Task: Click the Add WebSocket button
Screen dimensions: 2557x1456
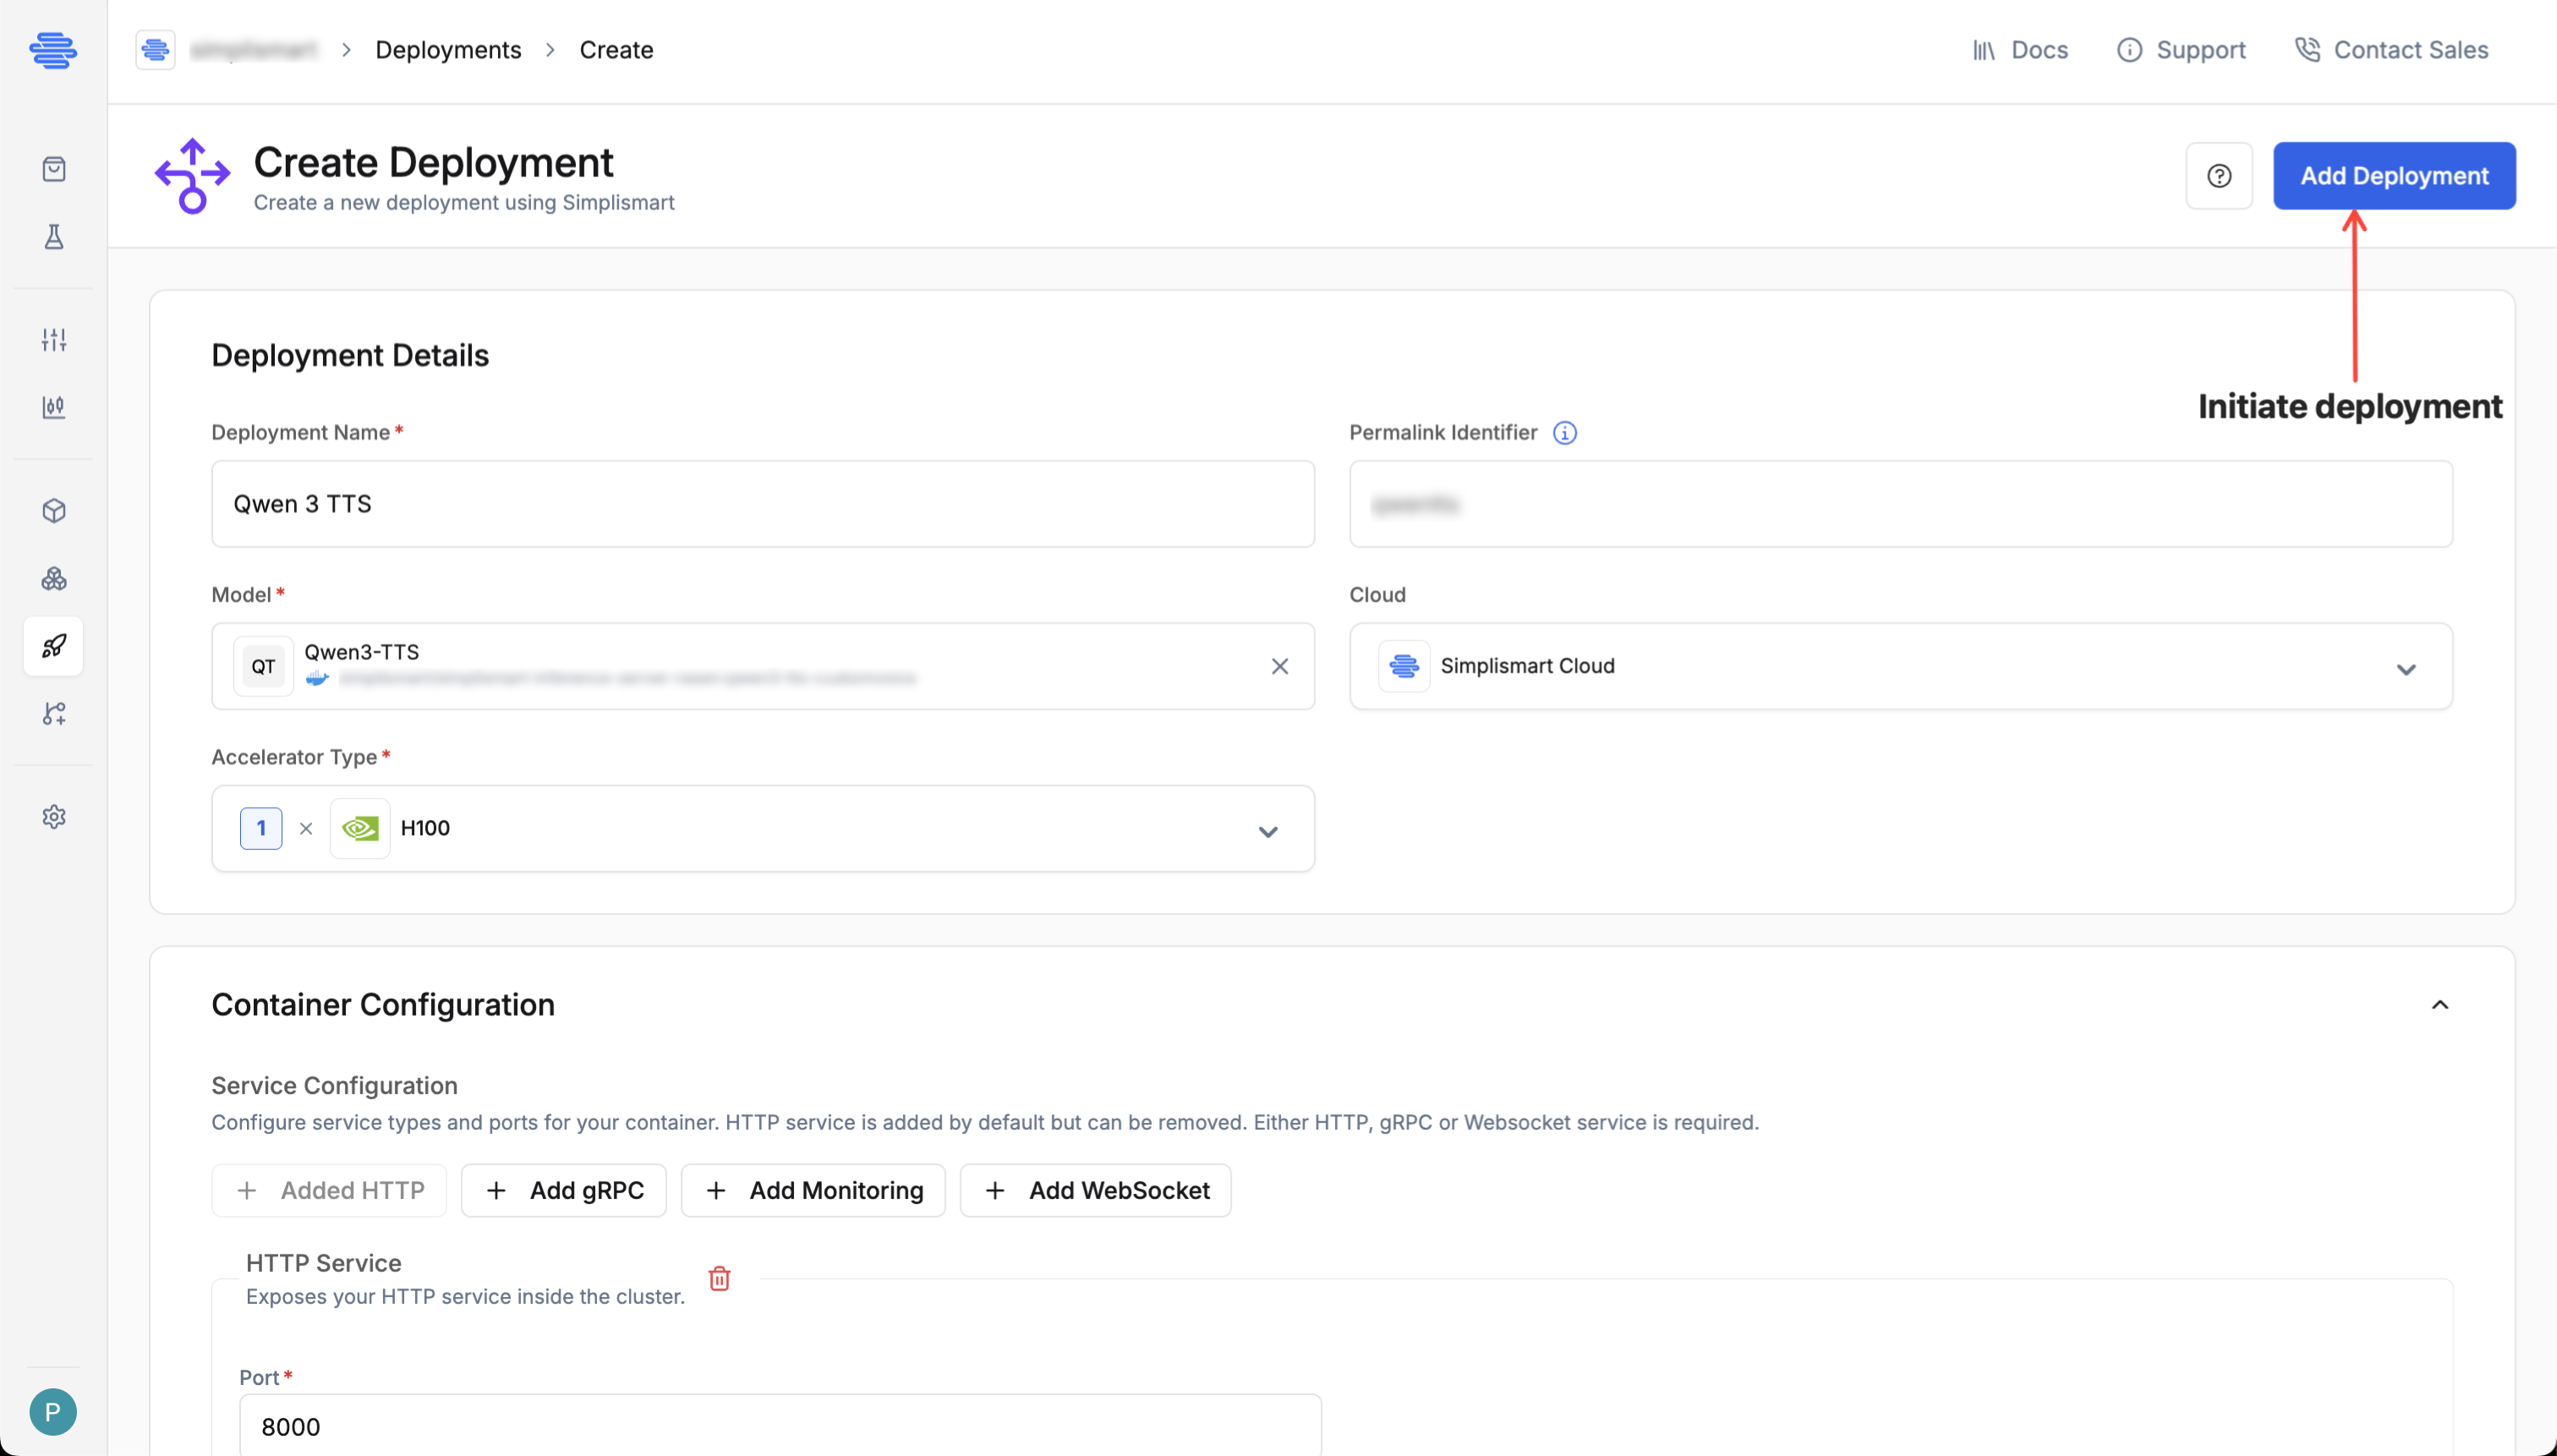Action: click(x=1095, y=1191)
